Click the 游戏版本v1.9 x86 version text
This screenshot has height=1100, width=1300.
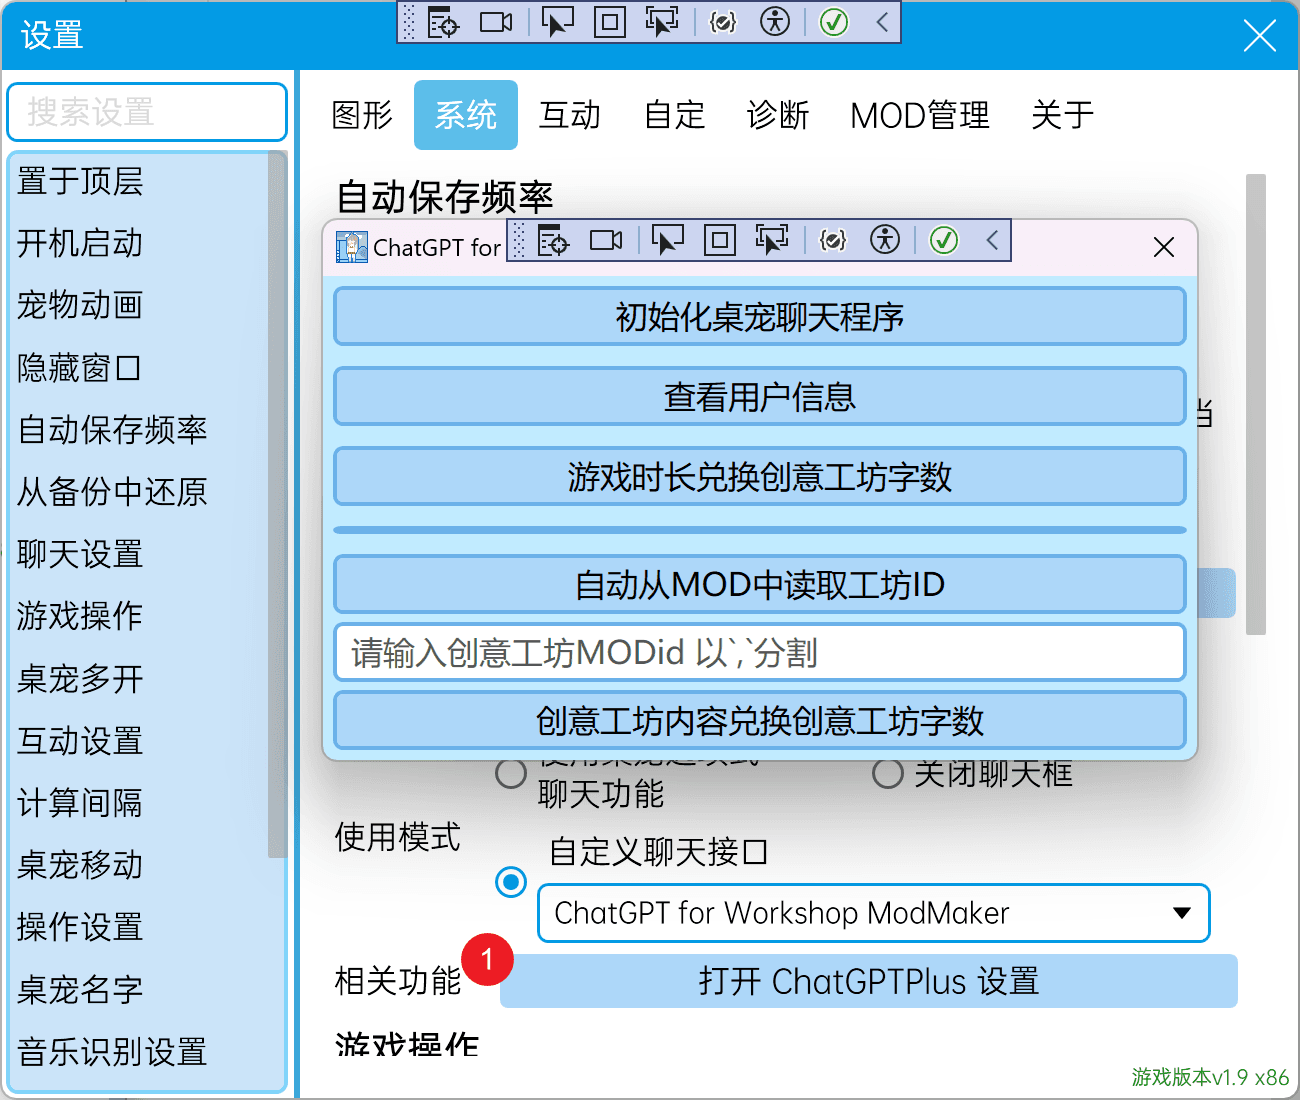[1211, 1077]
